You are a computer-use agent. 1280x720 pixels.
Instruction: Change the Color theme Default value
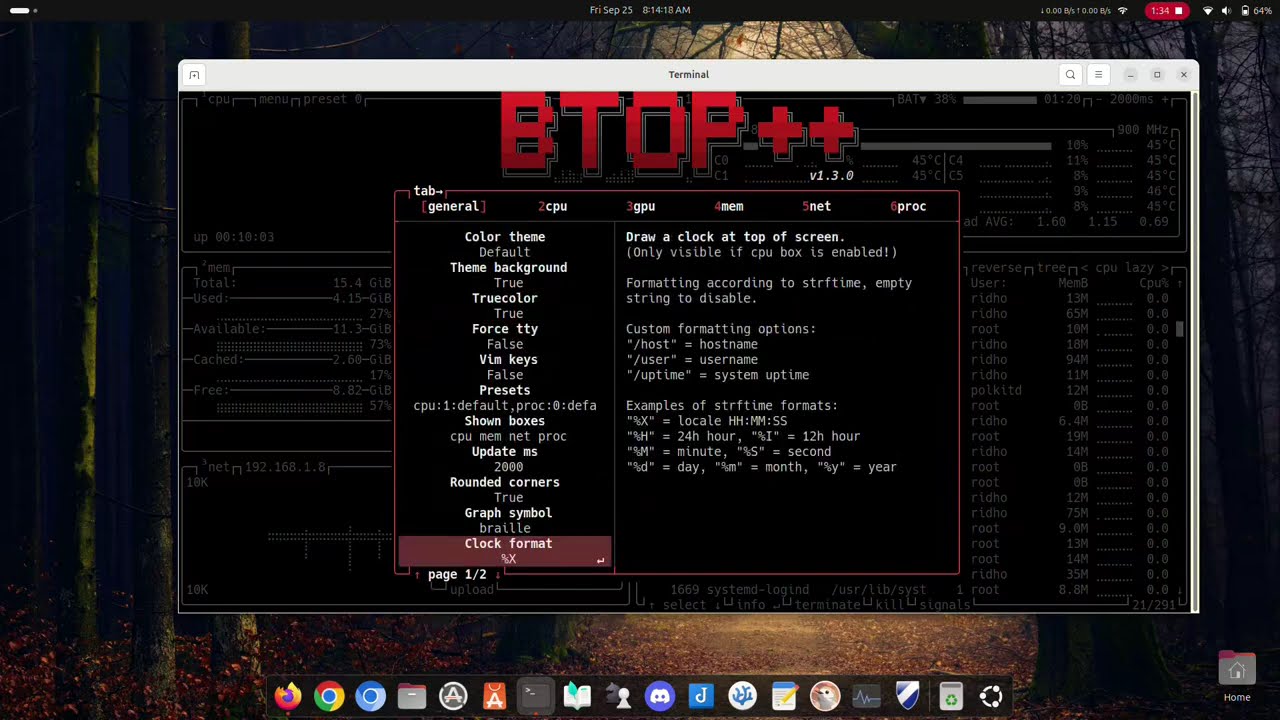click(x=505, y=252)
